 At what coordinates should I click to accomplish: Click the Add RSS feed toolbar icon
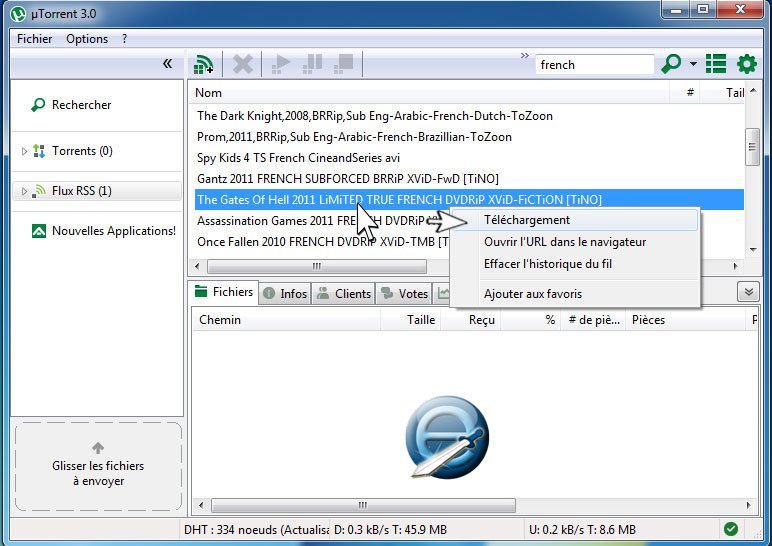203,64
